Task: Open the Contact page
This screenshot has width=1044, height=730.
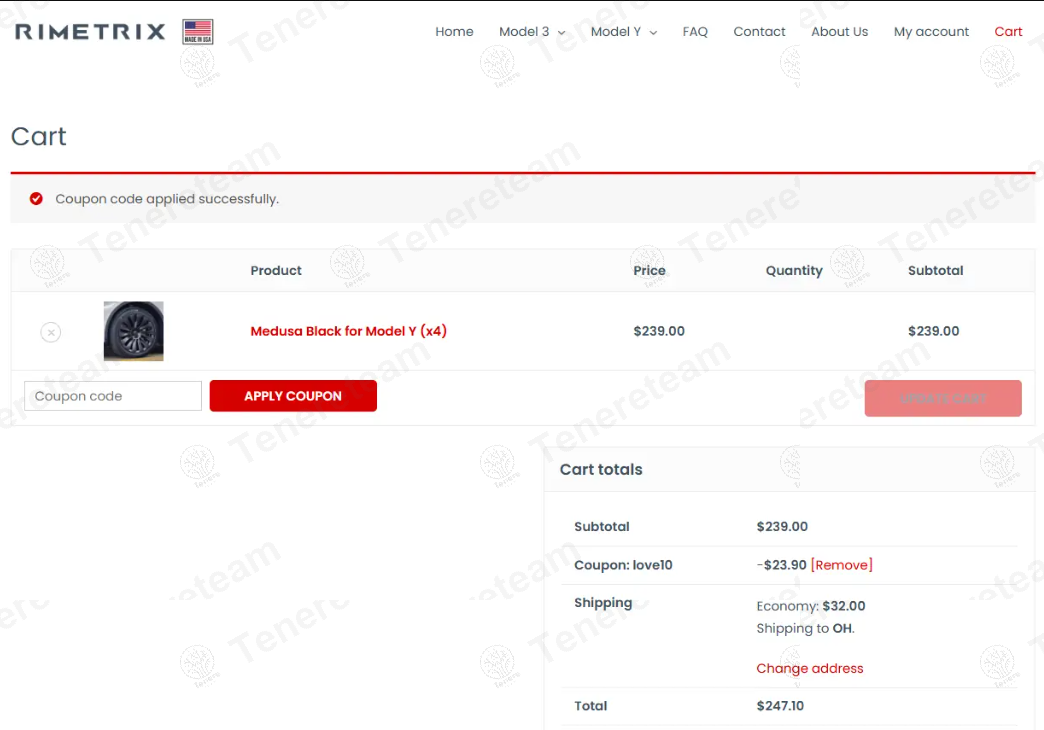Action: (x=759, y=31)
